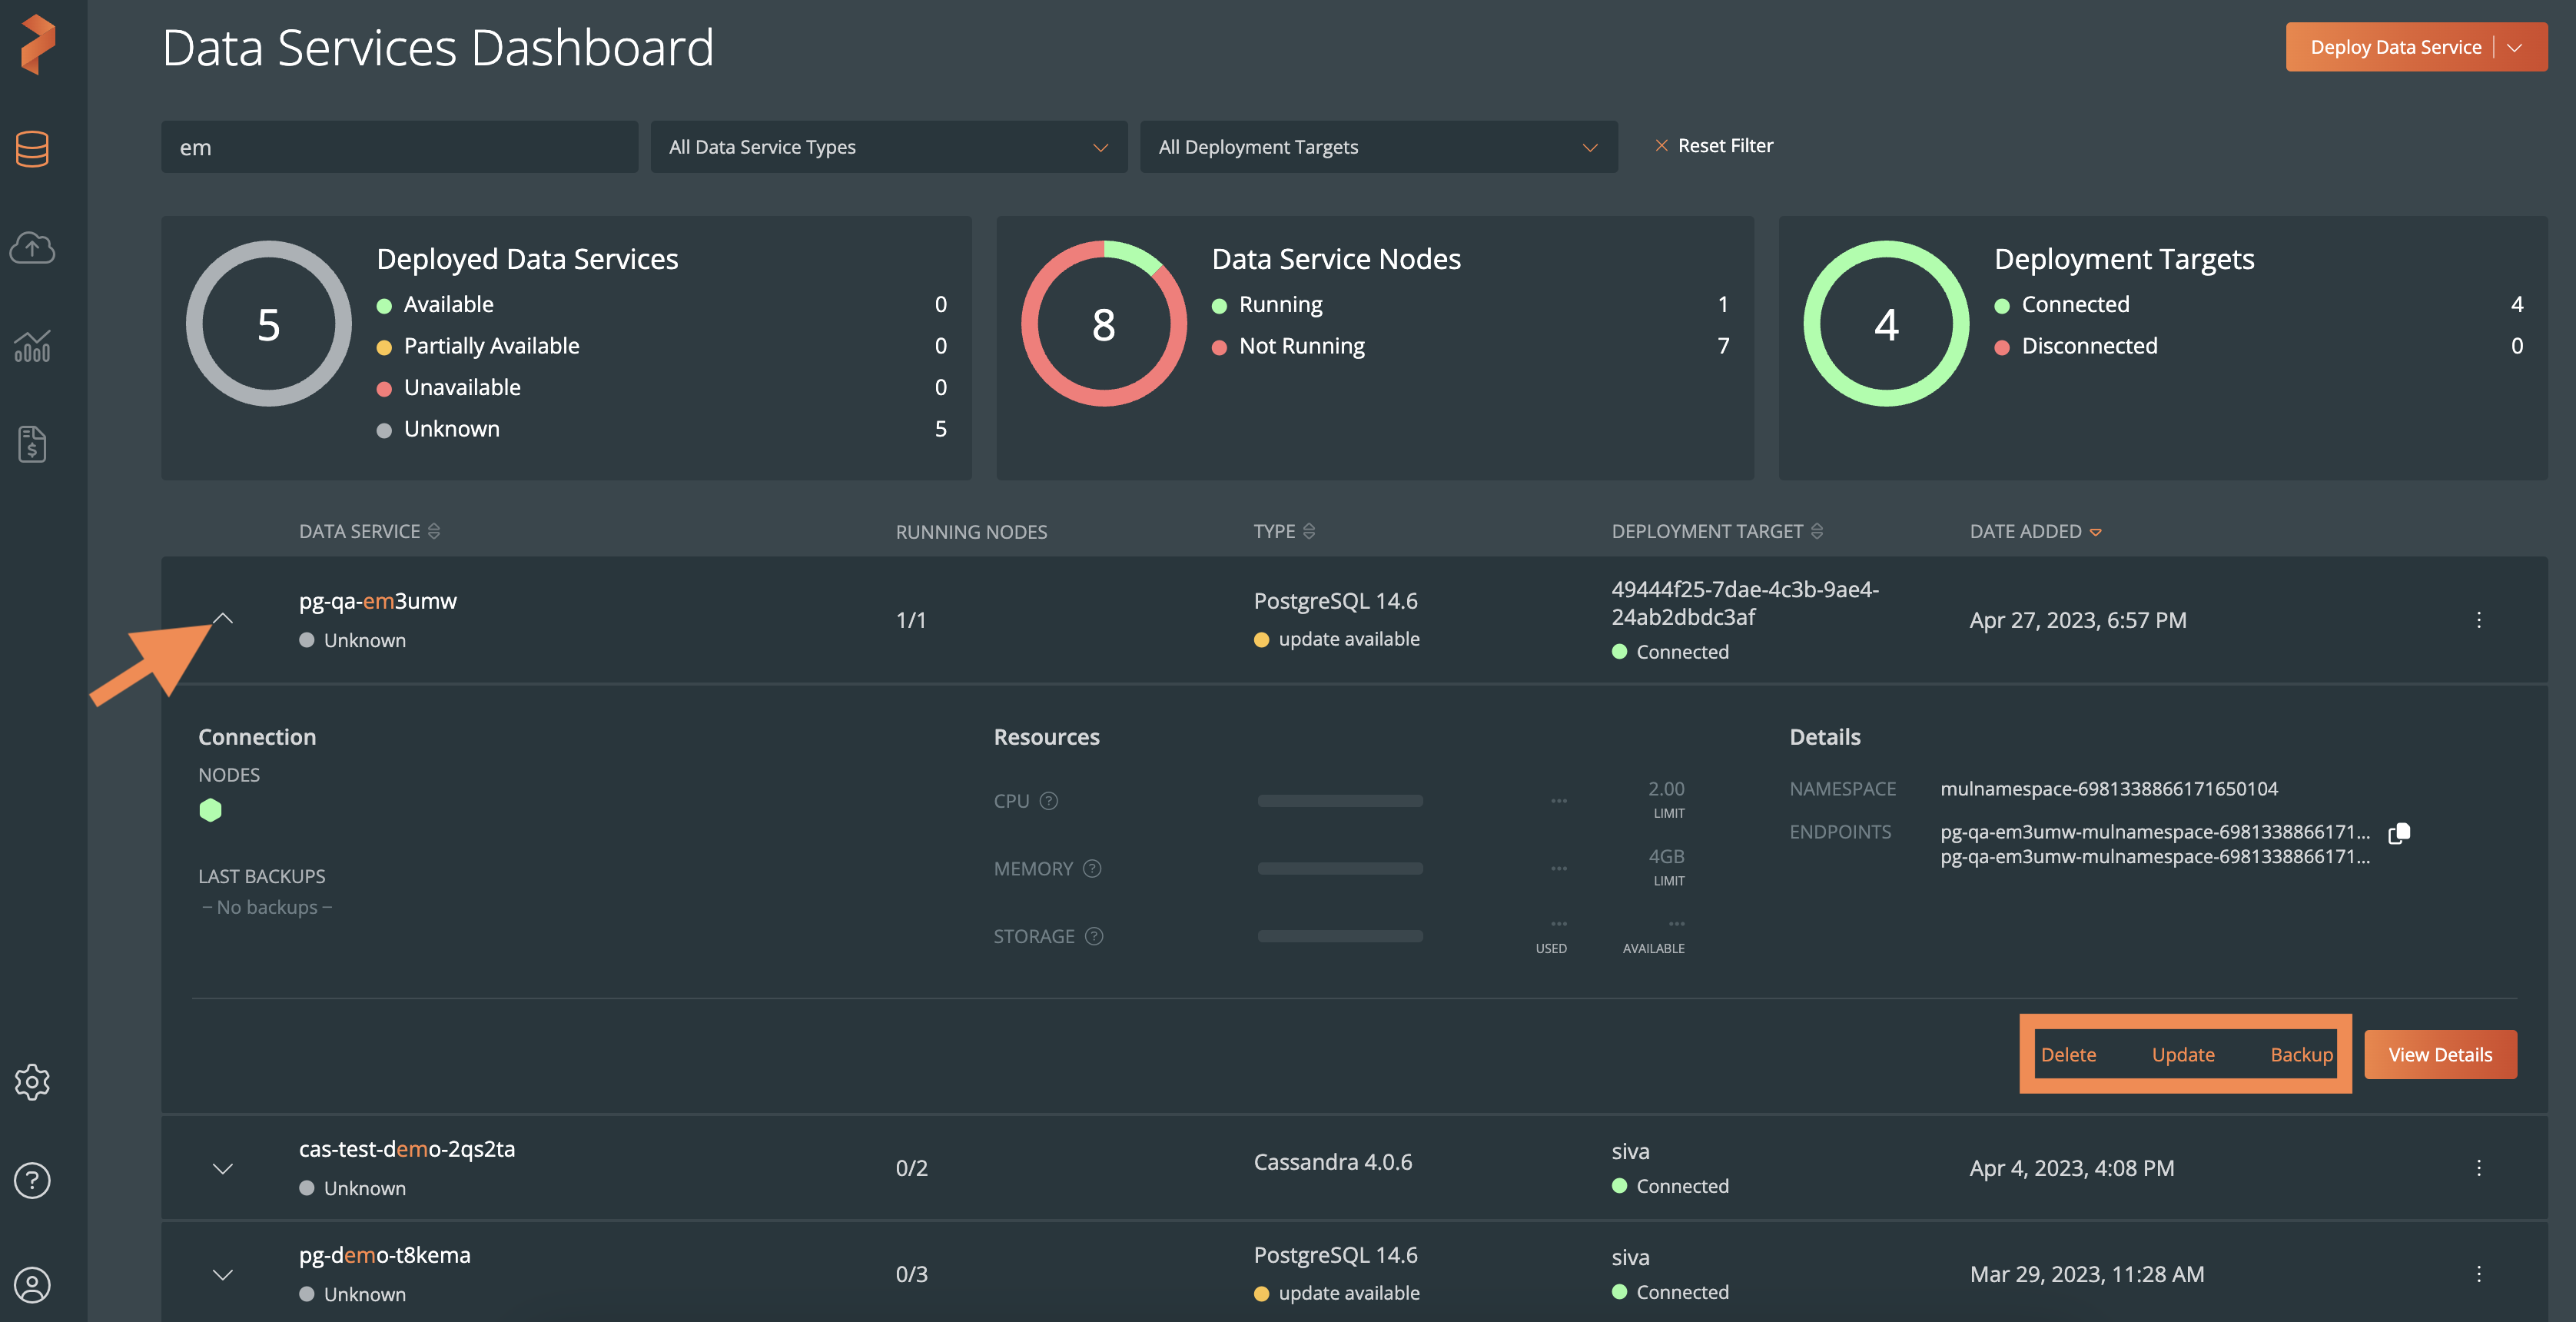Click the Running legend entry
2576x1322 pixels.
tap(1280, 305)
